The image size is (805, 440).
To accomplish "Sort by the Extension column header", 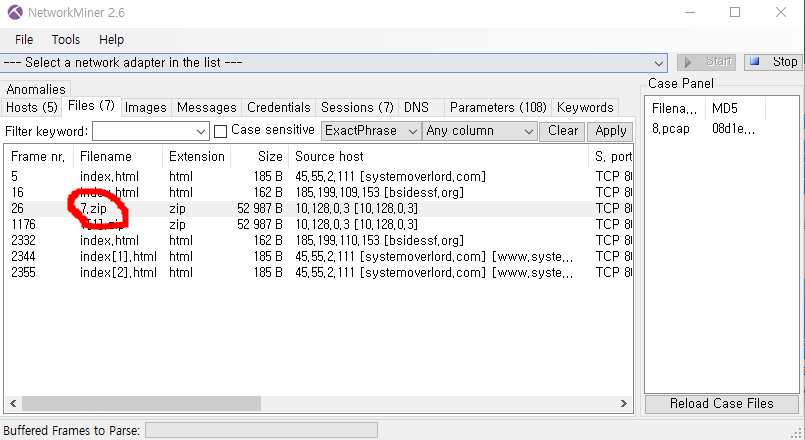I will [x=197, y=157].
